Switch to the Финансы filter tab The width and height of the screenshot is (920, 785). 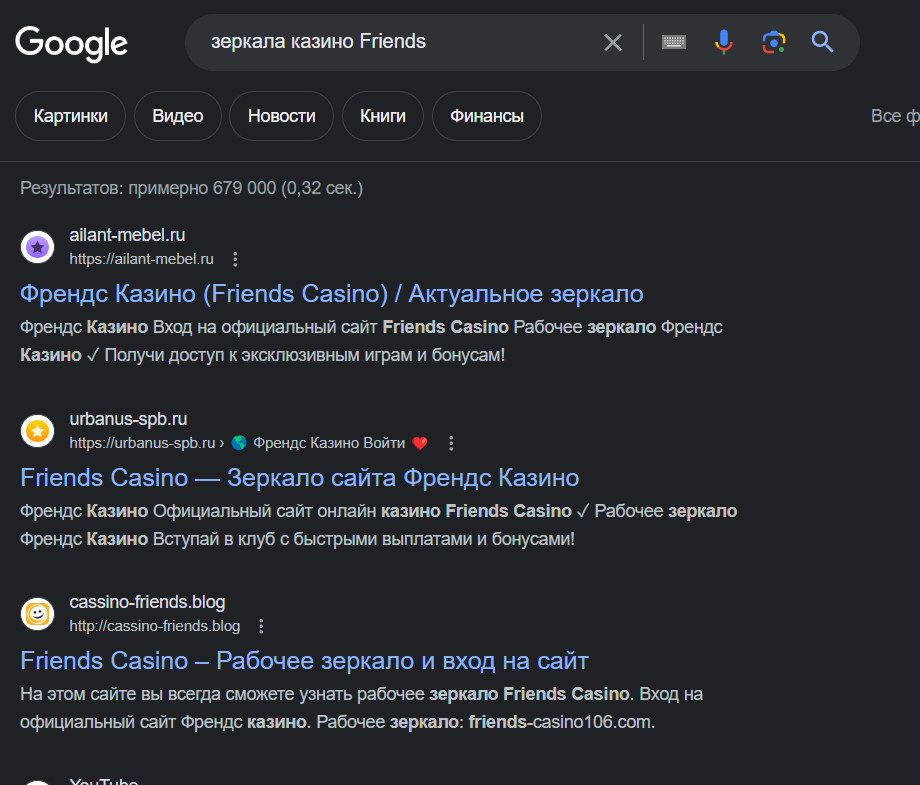487,116
